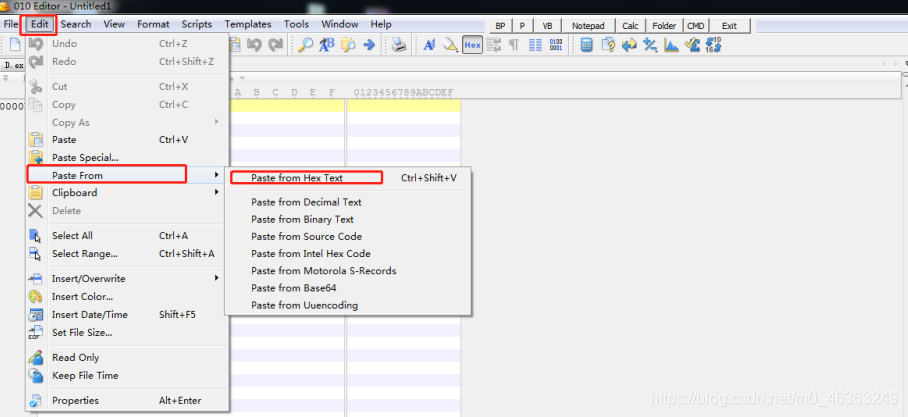
Task: Toggle the show whitespace pilcrow icon
Action: click(514, 45)
